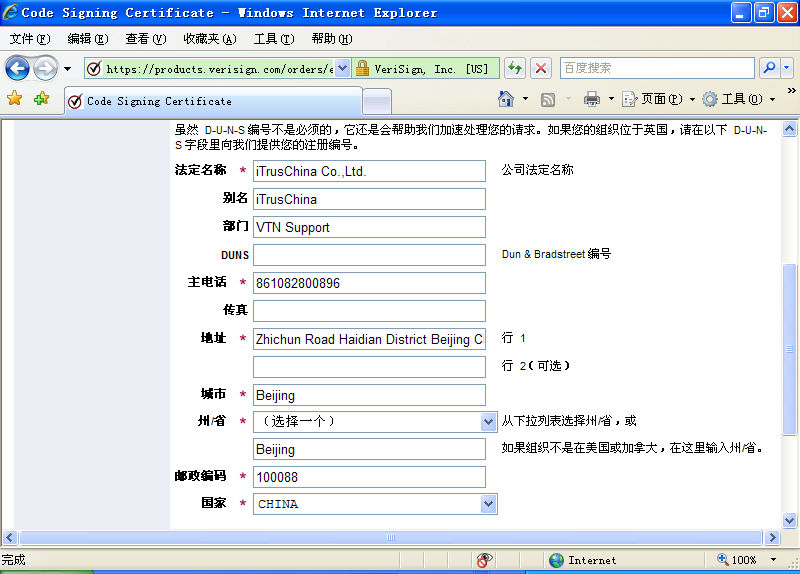
Task: Open the 州/省 state selection dropdown
Action: point(488,422)
